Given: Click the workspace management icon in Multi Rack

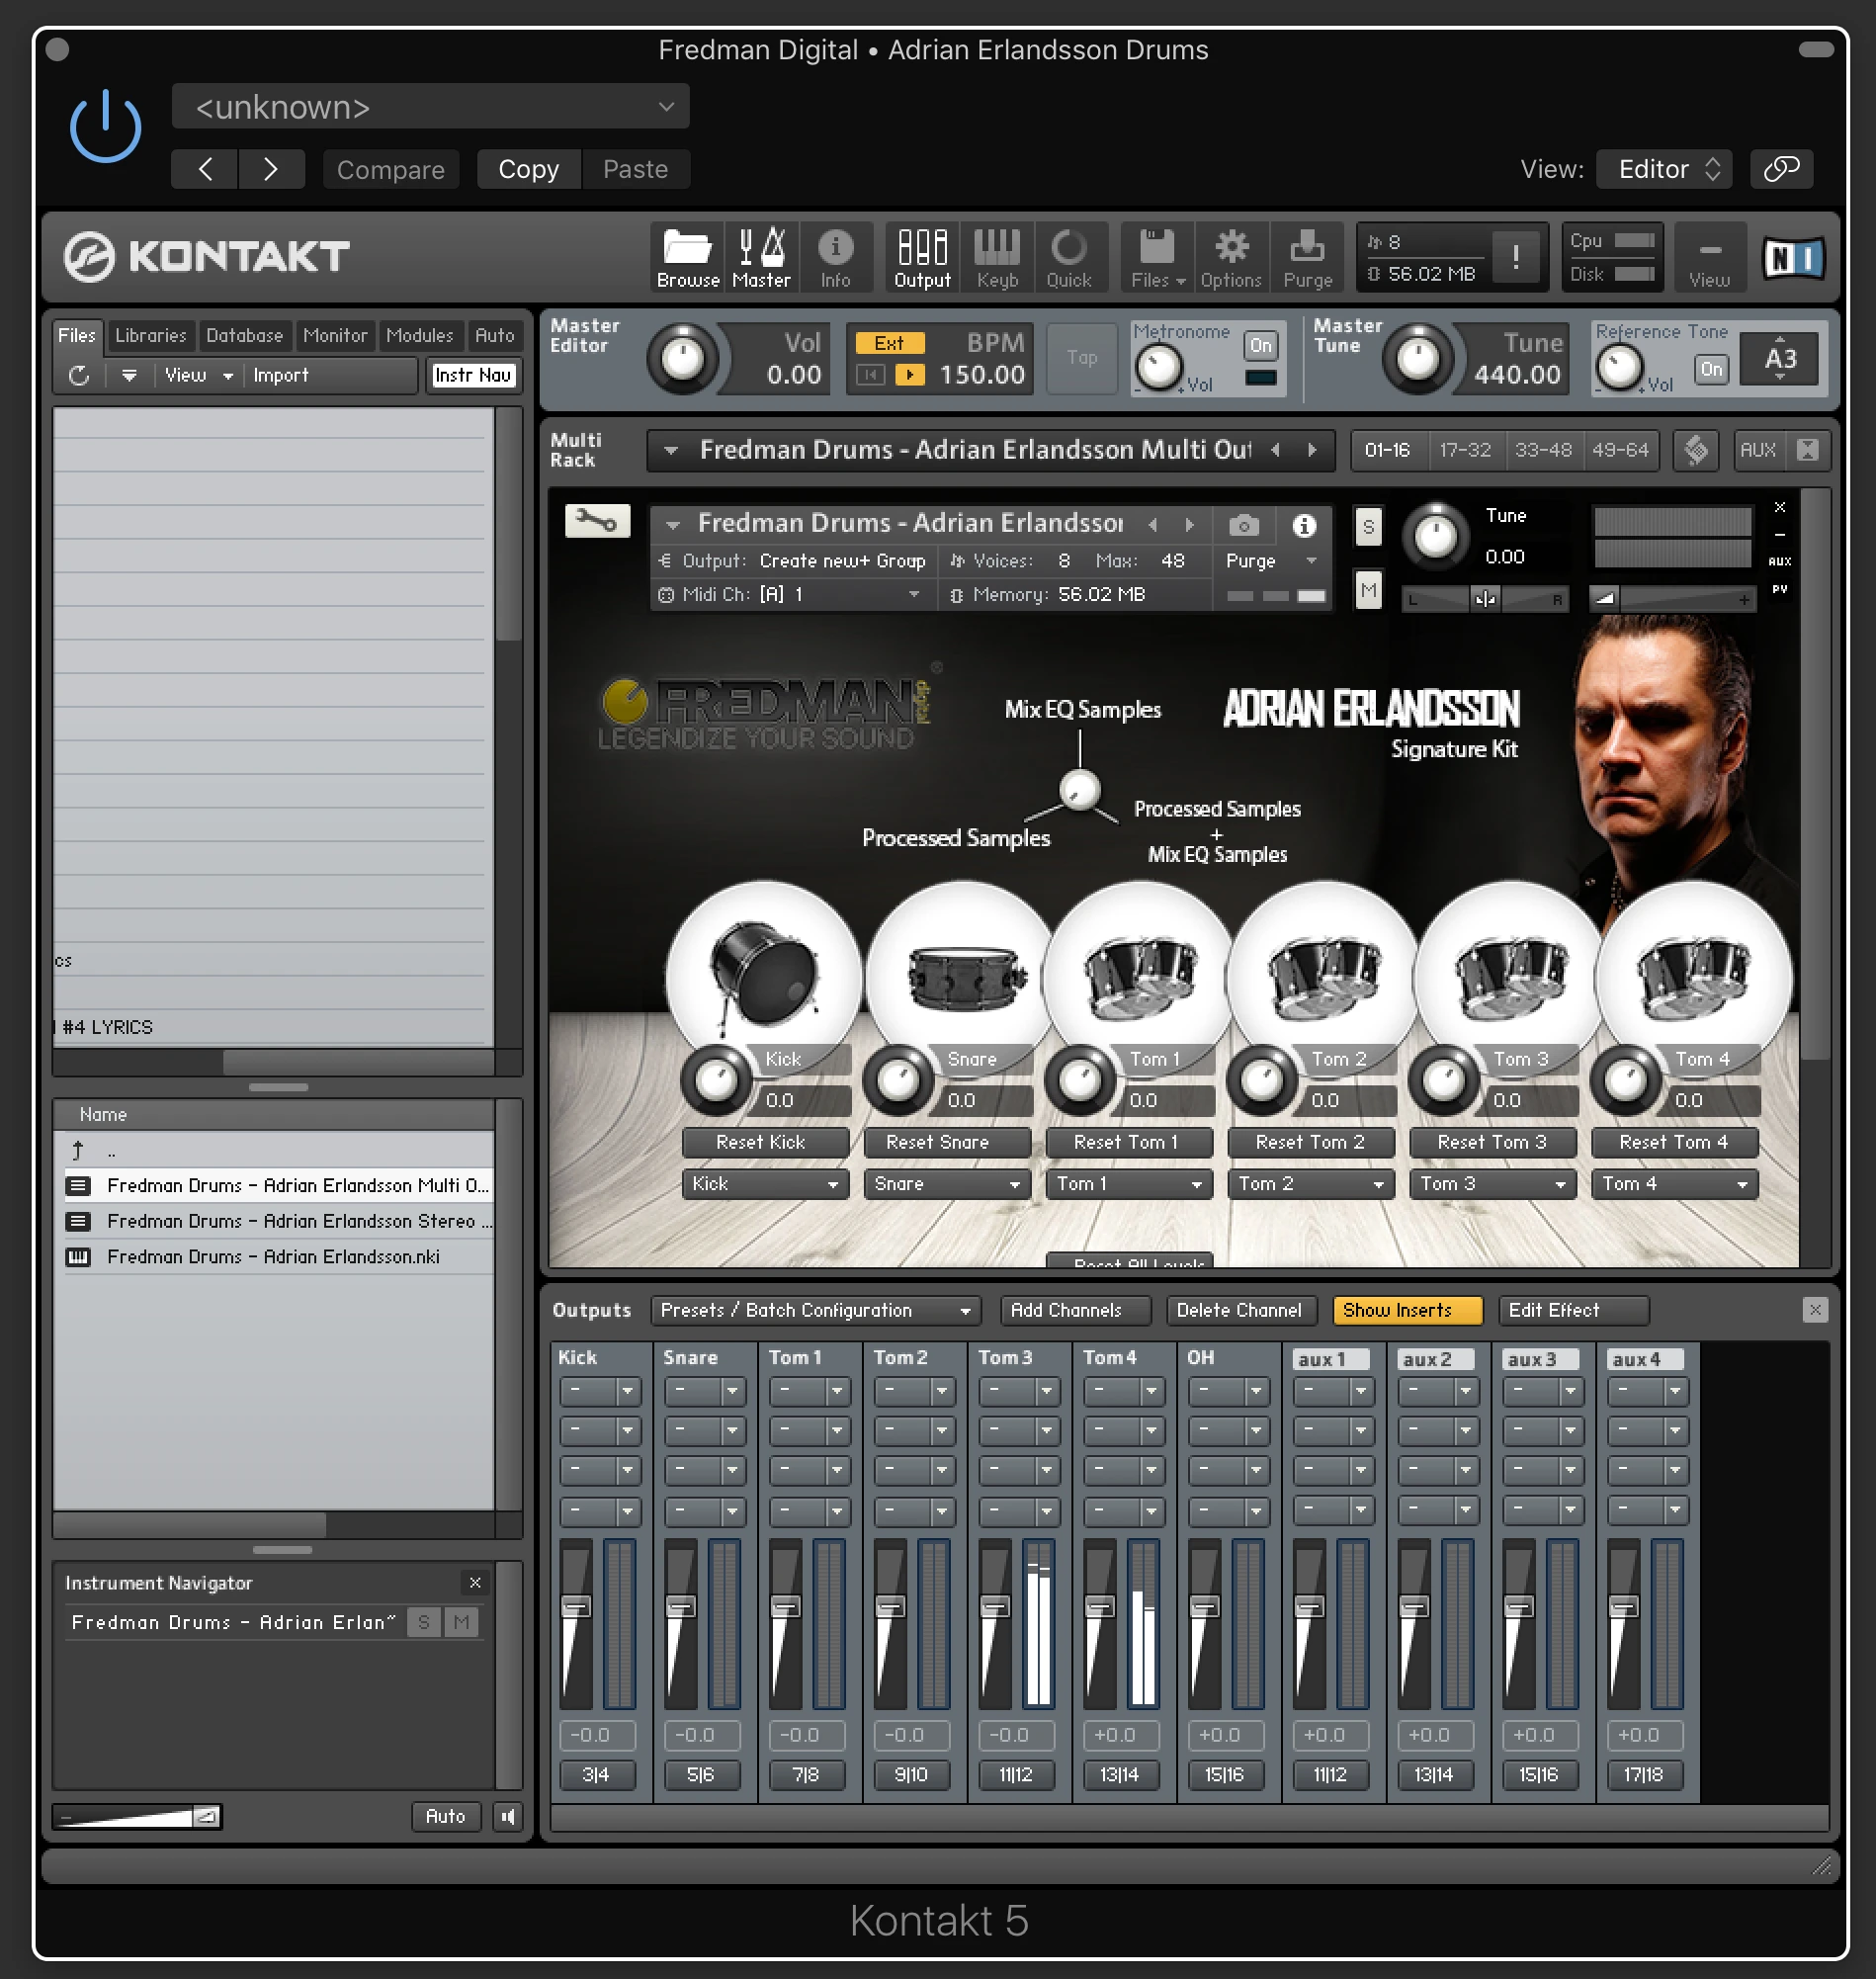Looking at the screenshot, I should tap(1696, 450).
